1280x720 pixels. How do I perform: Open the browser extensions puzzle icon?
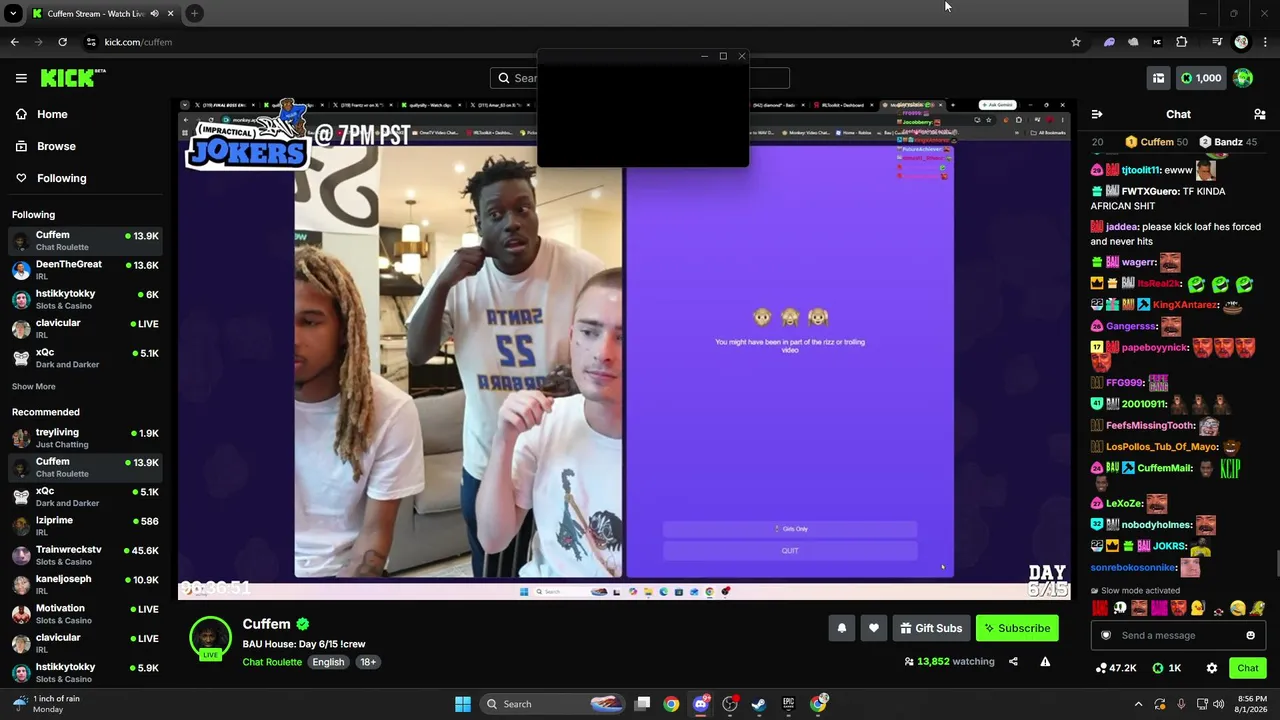tap(1181, 42)
